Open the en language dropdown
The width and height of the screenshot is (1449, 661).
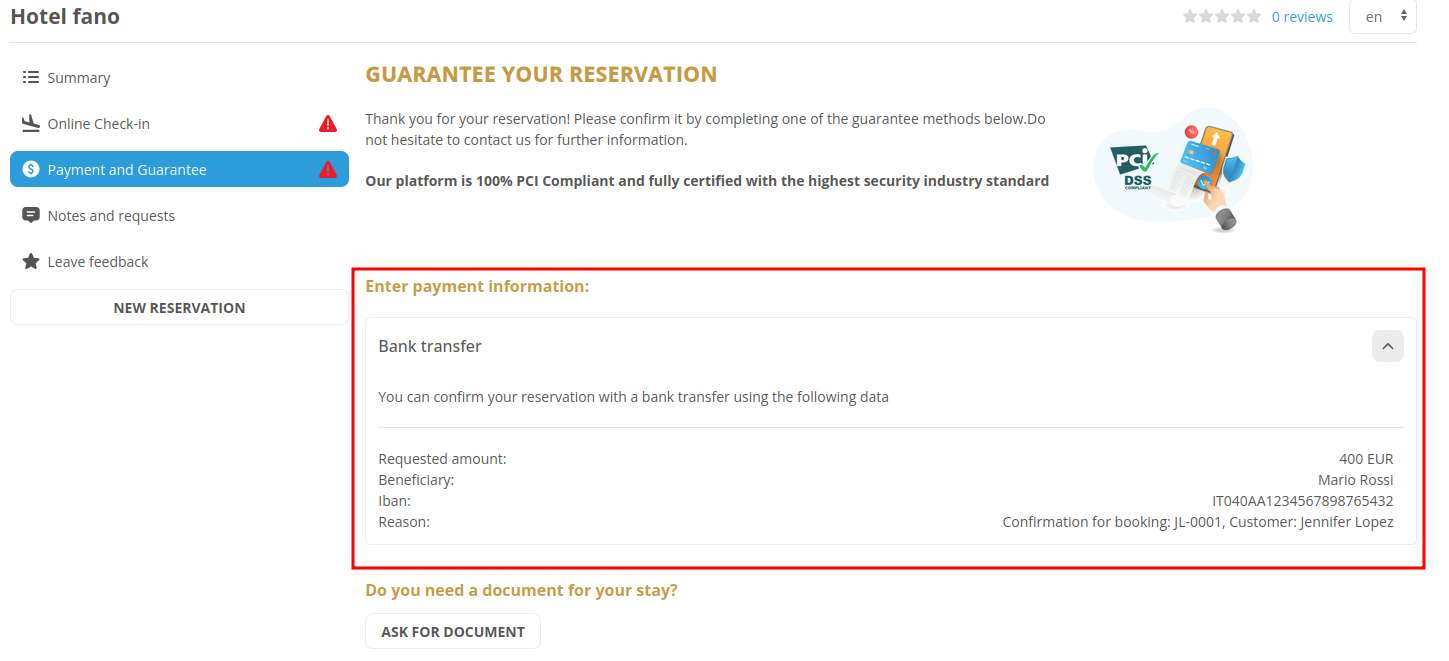(1383, 17)
